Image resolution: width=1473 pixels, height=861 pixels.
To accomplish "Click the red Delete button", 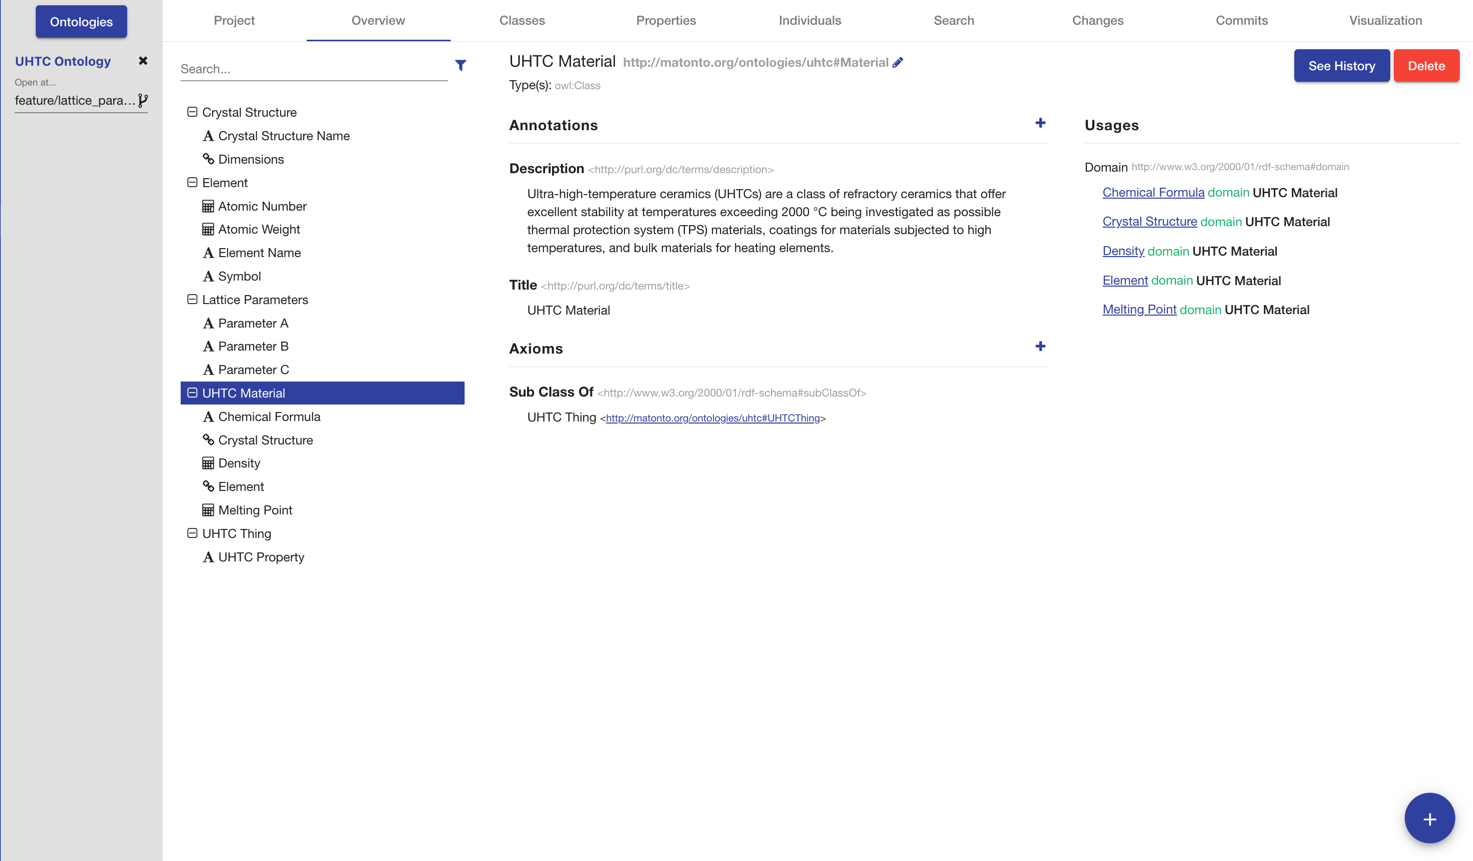I will click(1426, 65).
